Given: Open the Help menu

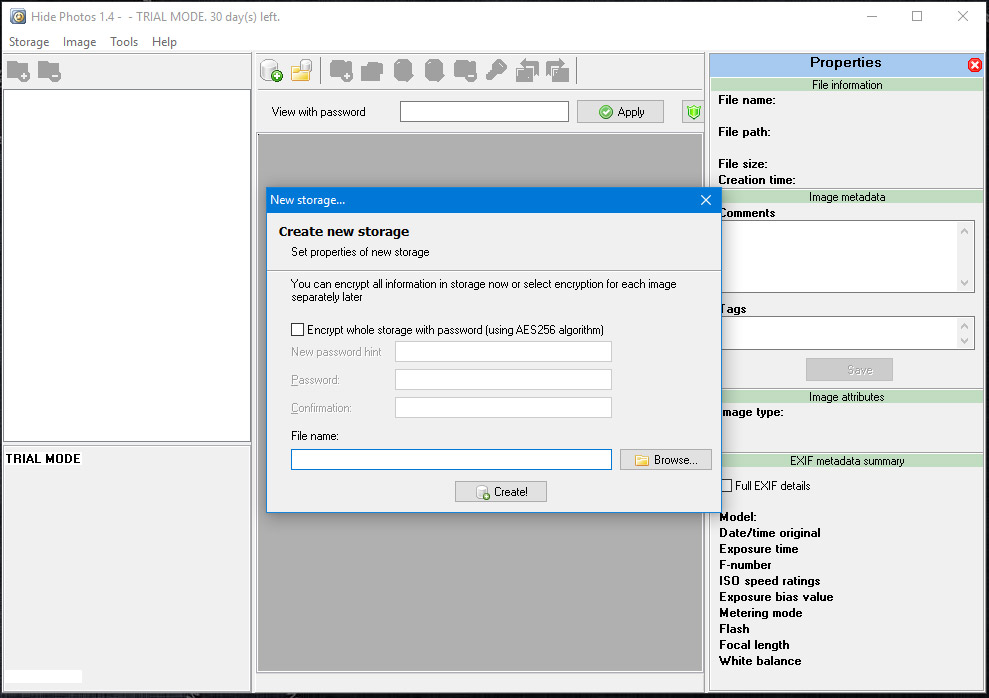Looking at the screenshot, I should [164, 42].
